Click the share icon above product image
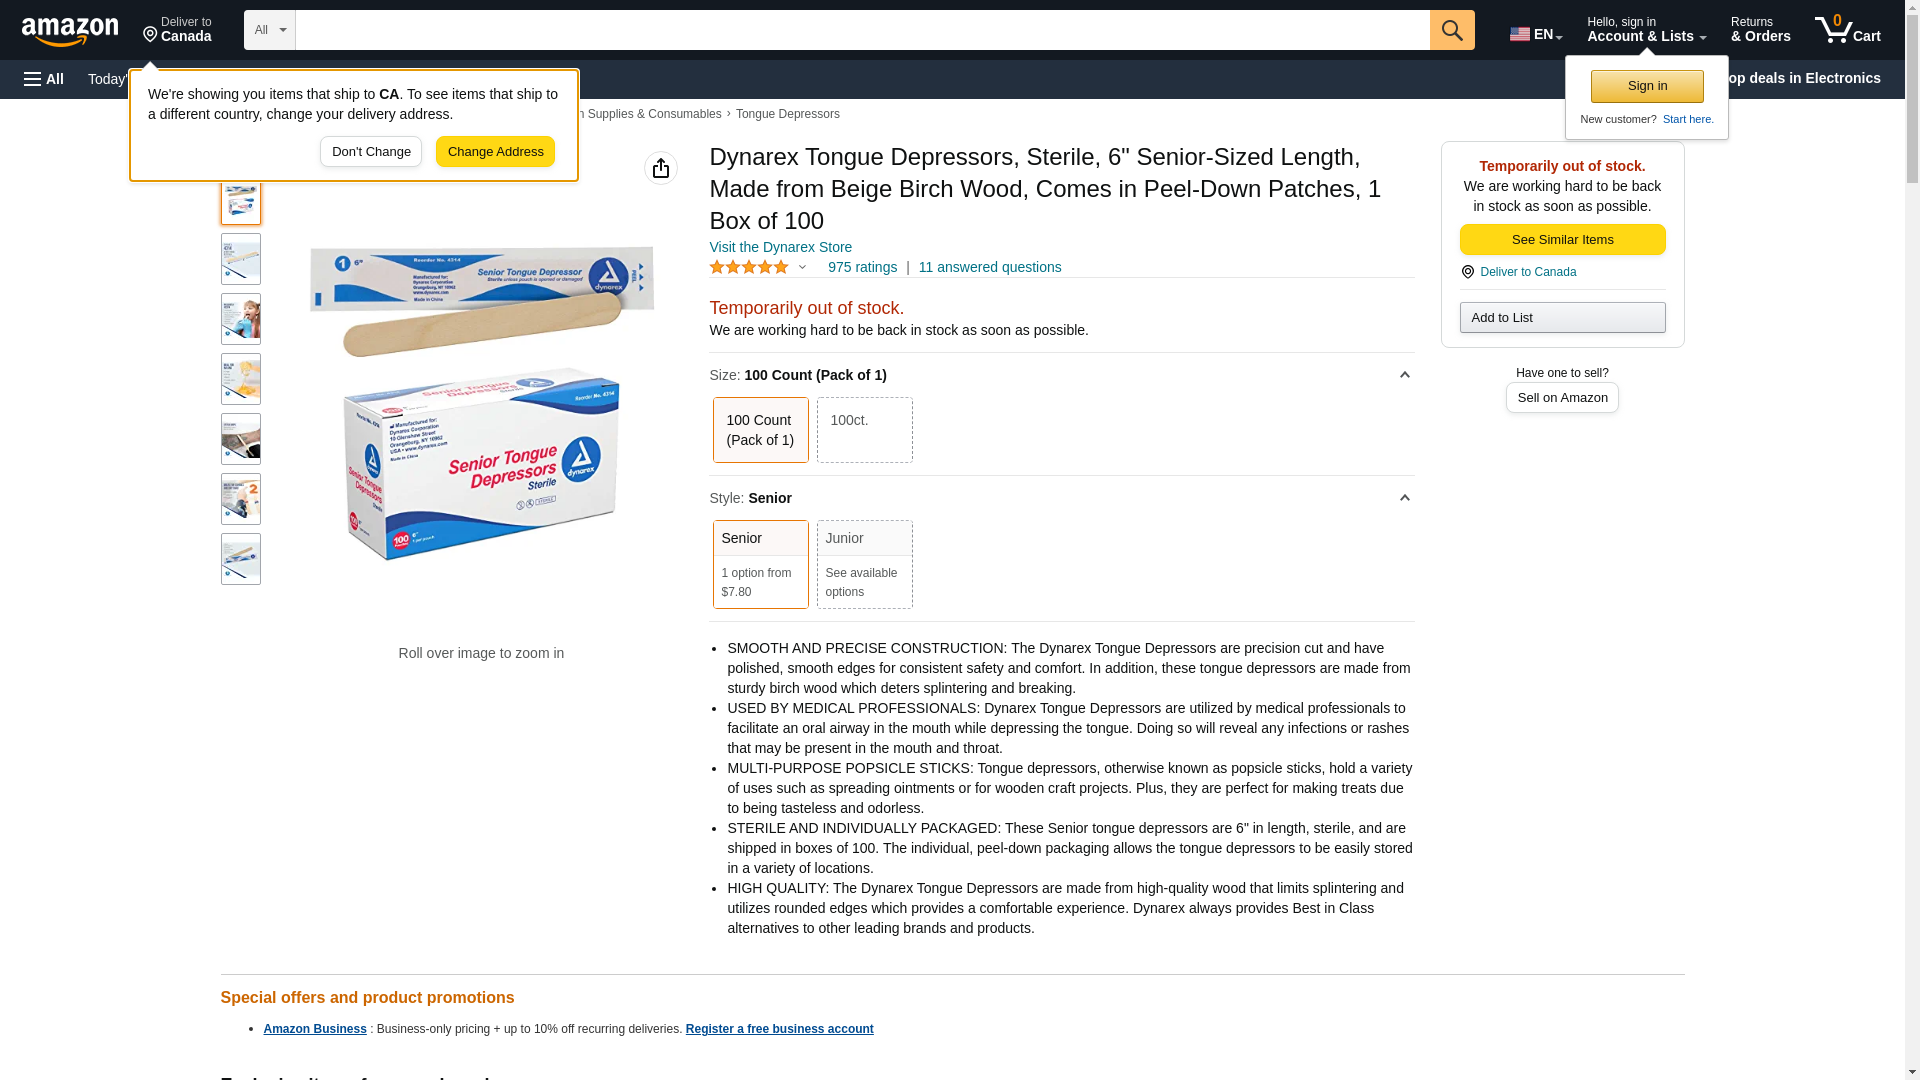 point(661,168)
